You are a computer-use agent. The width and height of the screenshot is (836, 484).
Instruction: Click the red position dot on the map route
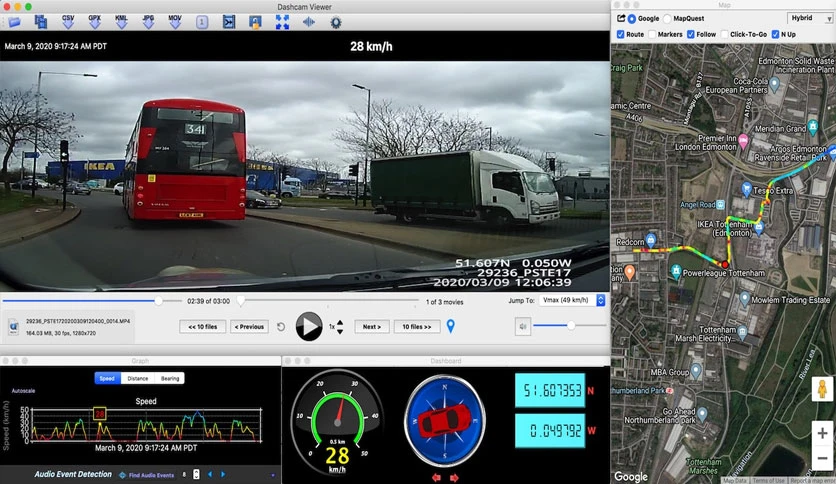(725, 264)
